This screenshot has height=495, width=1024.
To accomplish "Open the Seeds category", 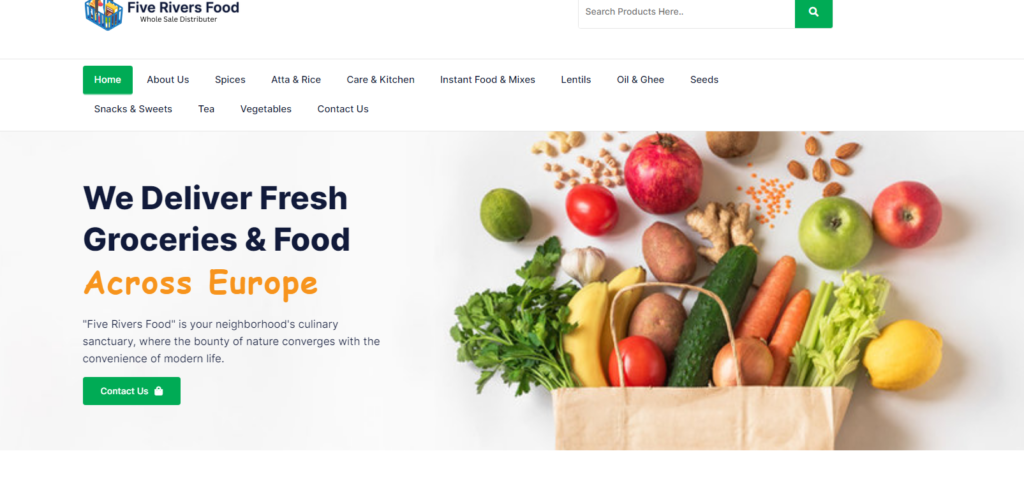I will [704, 80].
